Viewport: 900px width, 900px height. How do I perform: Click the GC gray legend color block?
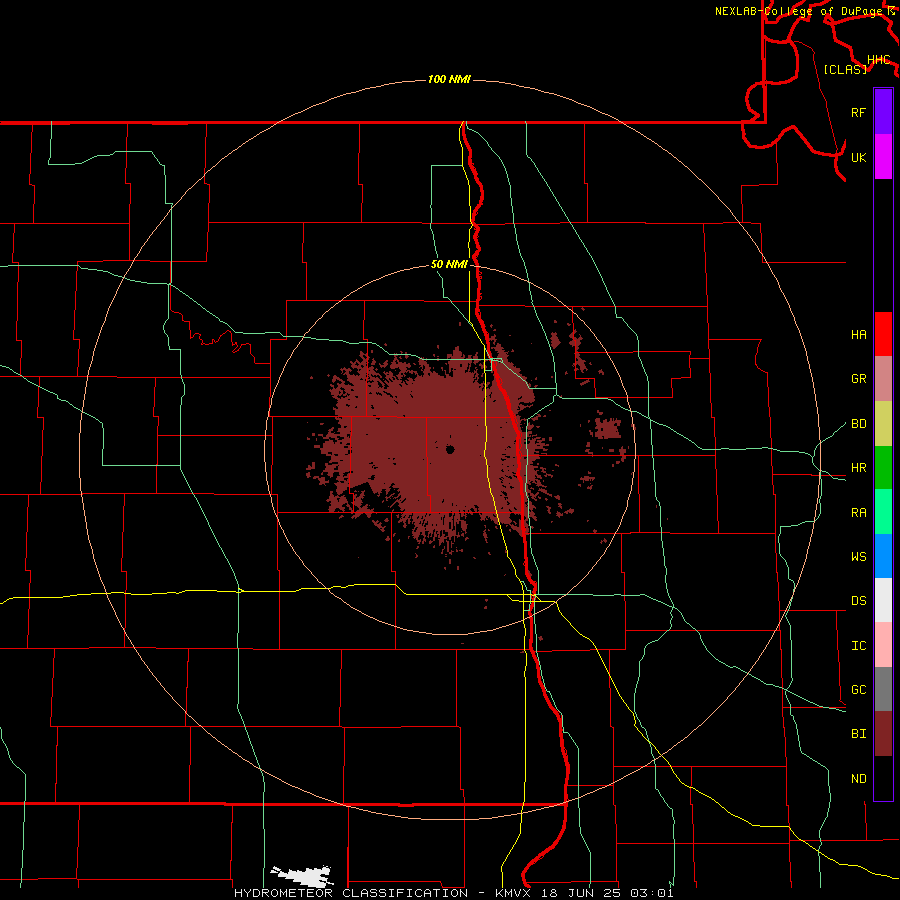point(883,689)
